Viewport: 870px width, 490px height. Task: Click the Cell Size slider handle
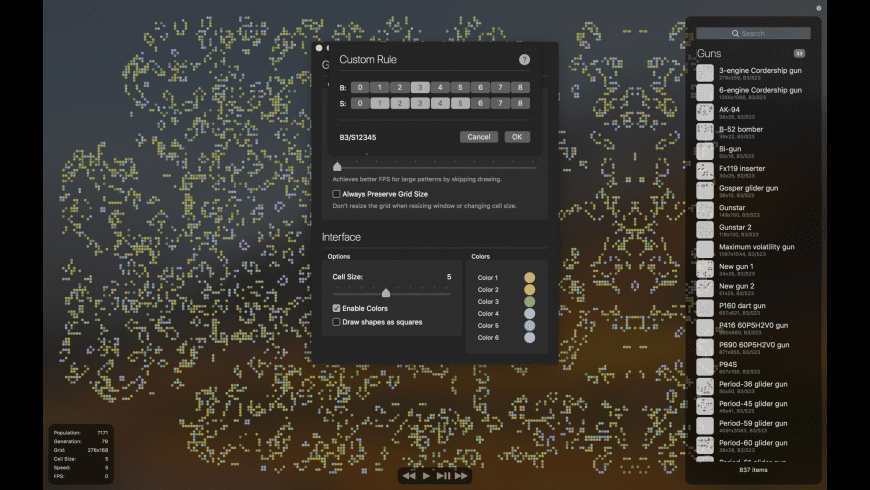pos(386,292)
